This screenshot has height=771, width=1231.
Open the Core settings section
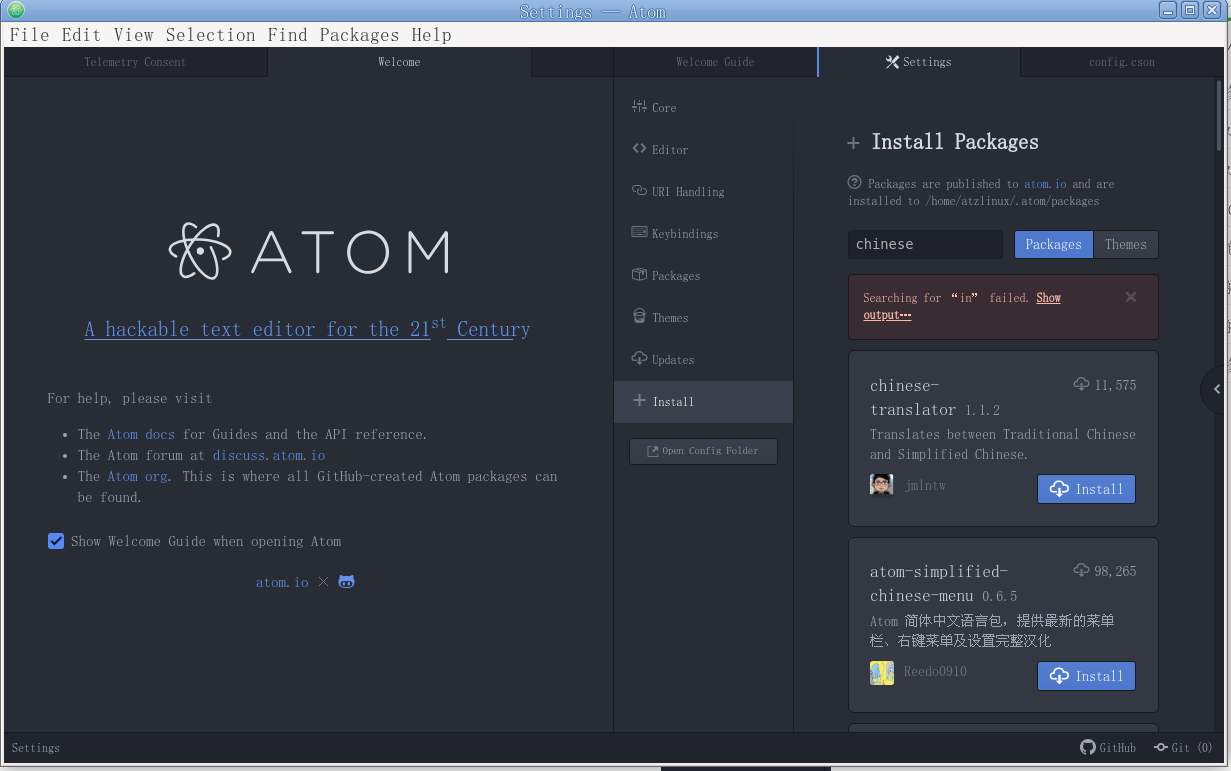click(703, 107)
